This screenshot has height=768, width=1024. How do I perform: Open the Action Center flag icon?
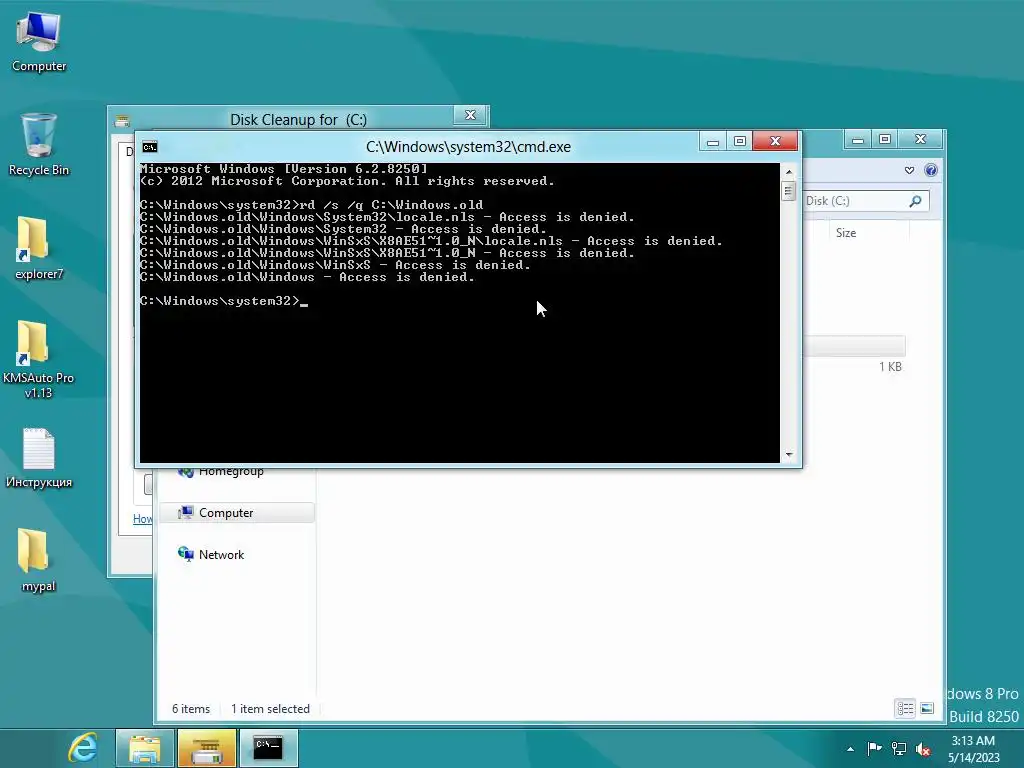[874, 748]
